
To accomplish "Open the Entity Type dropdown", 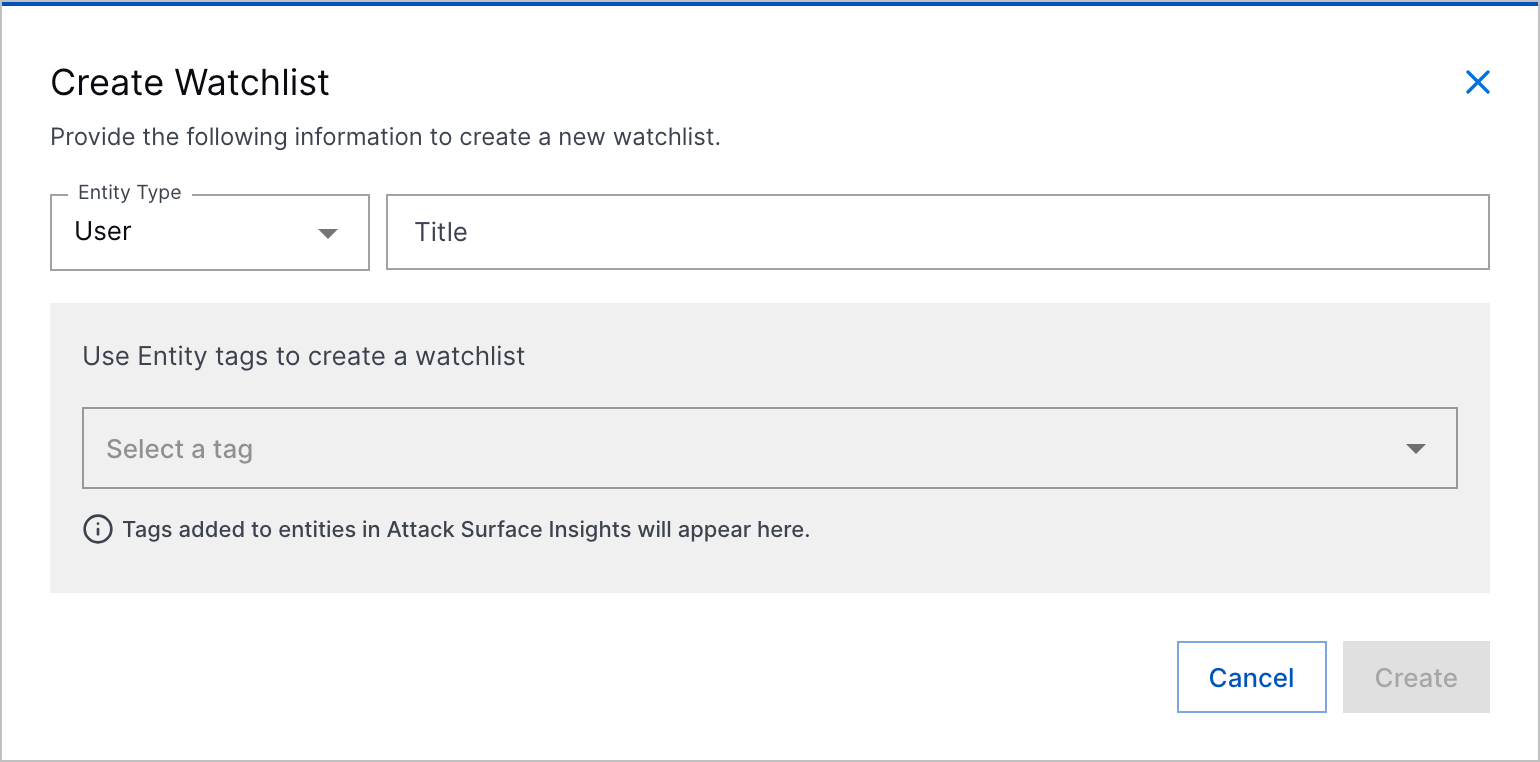I will [x=210, y=232].
